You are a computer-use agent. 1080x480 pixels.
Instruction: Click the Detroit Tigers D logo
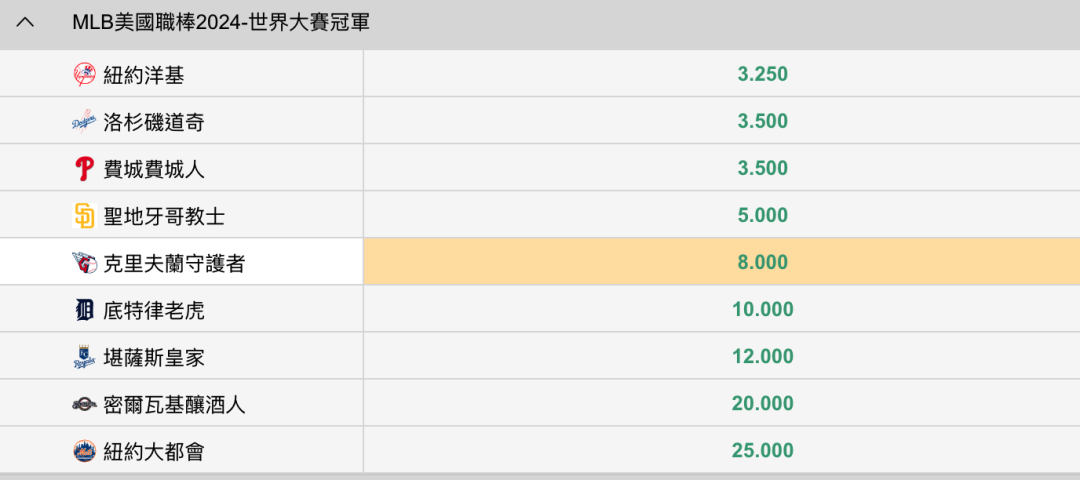(x=84, y=310)
